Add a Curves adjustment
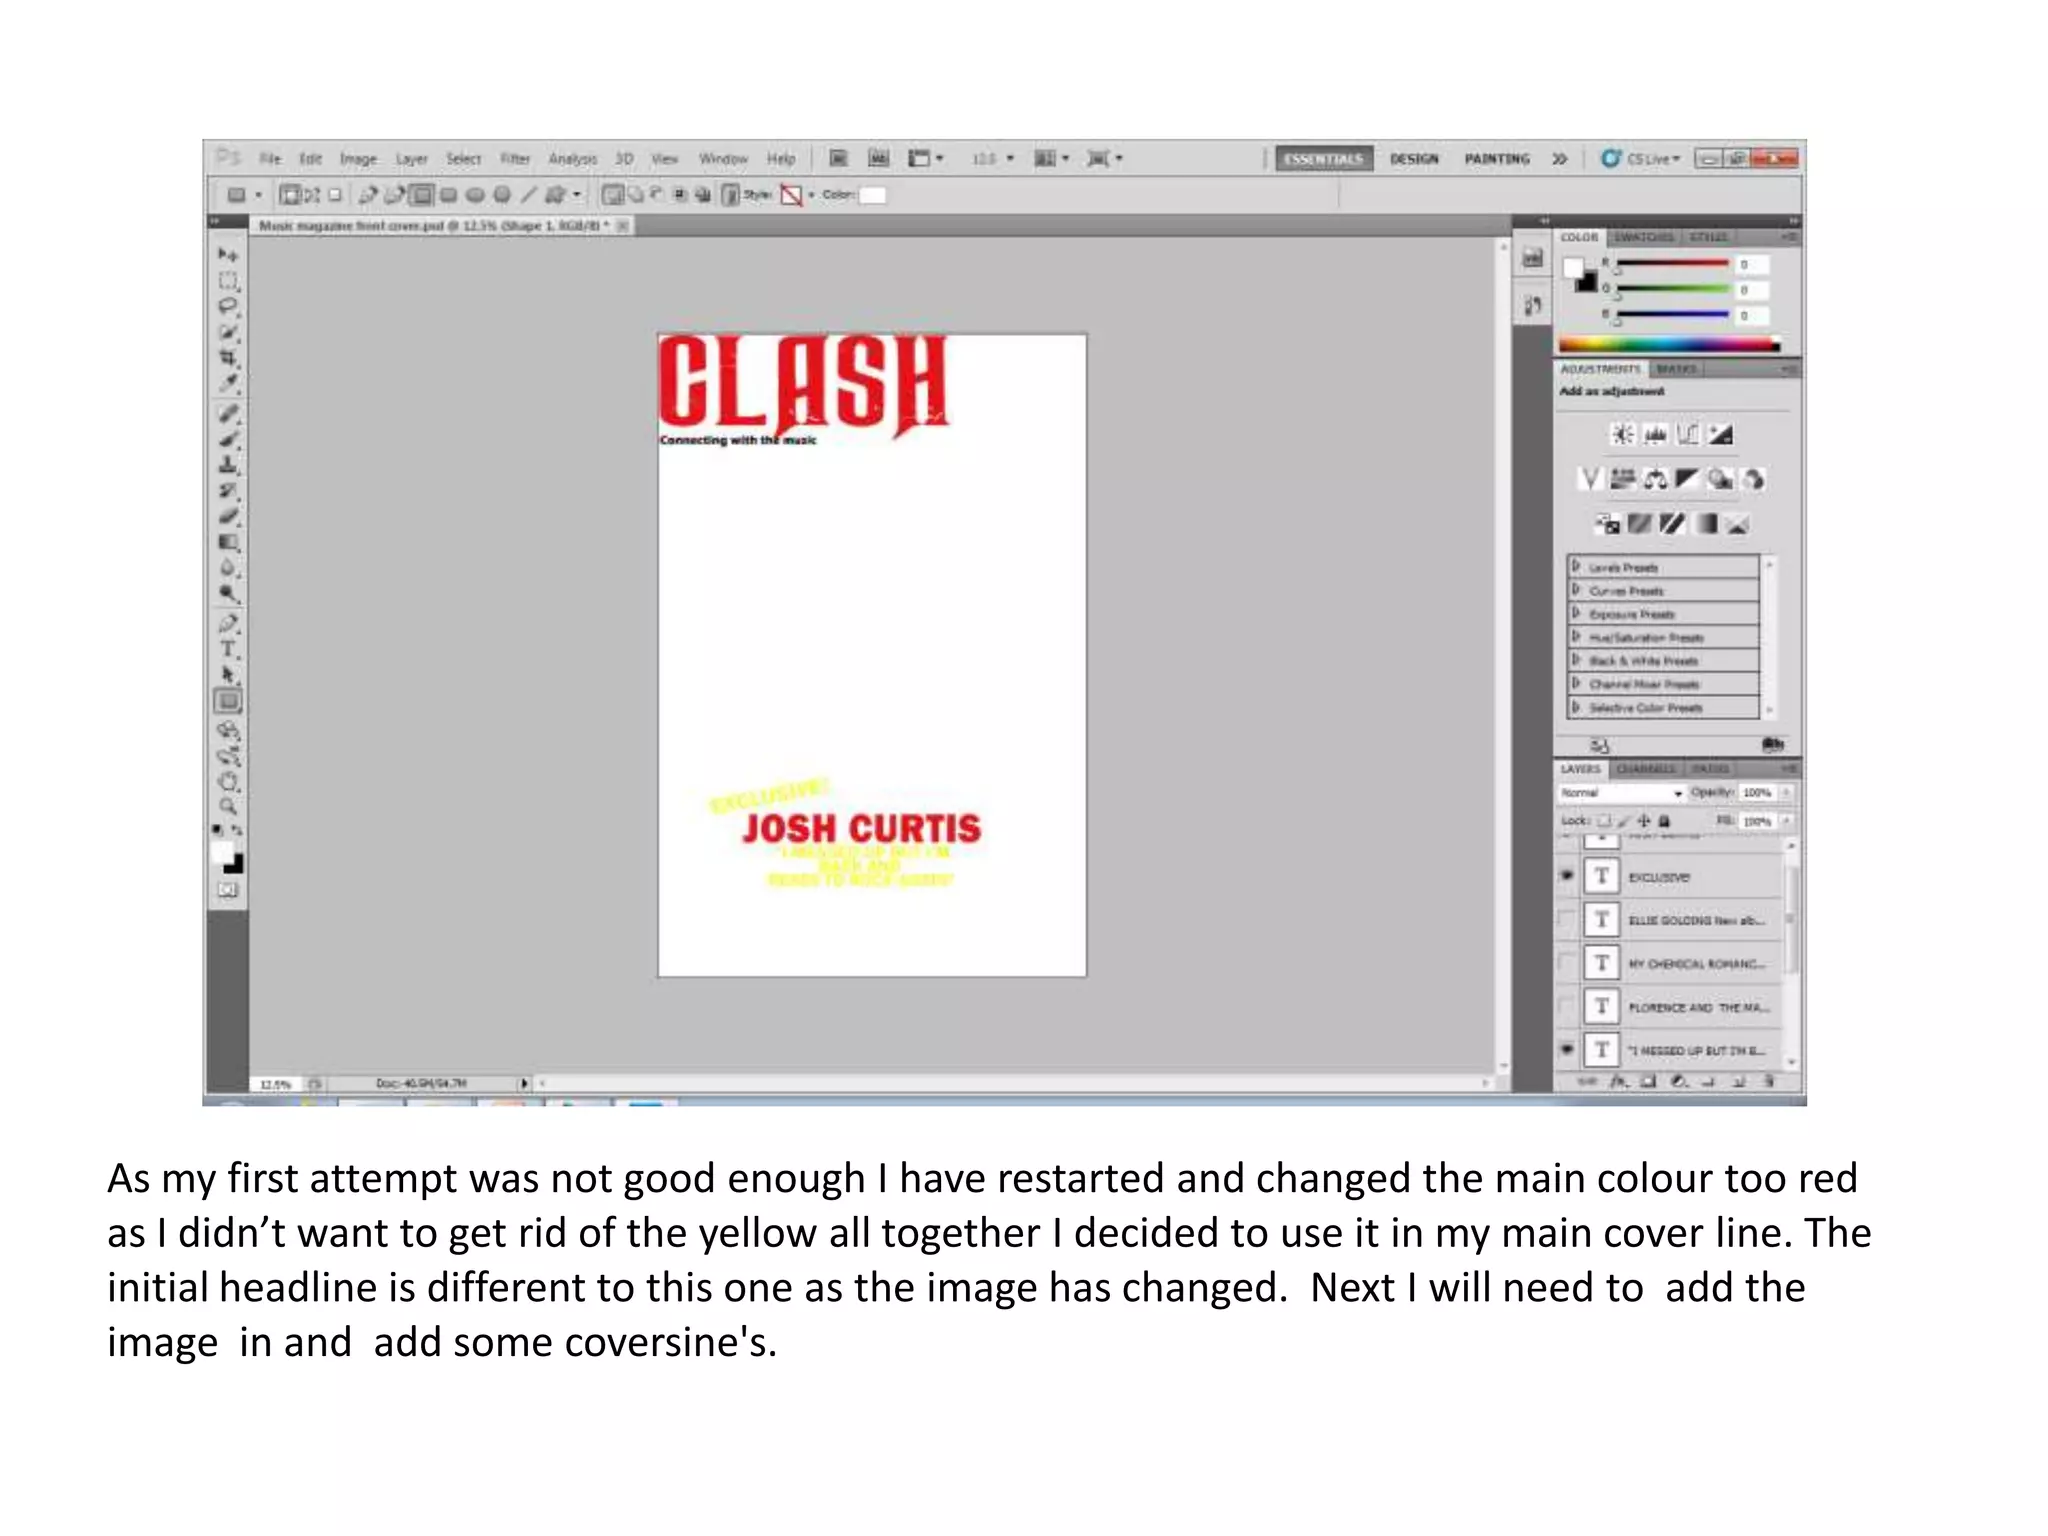This screenshot has height=1536, width=2048. (x=1688, y=434)
